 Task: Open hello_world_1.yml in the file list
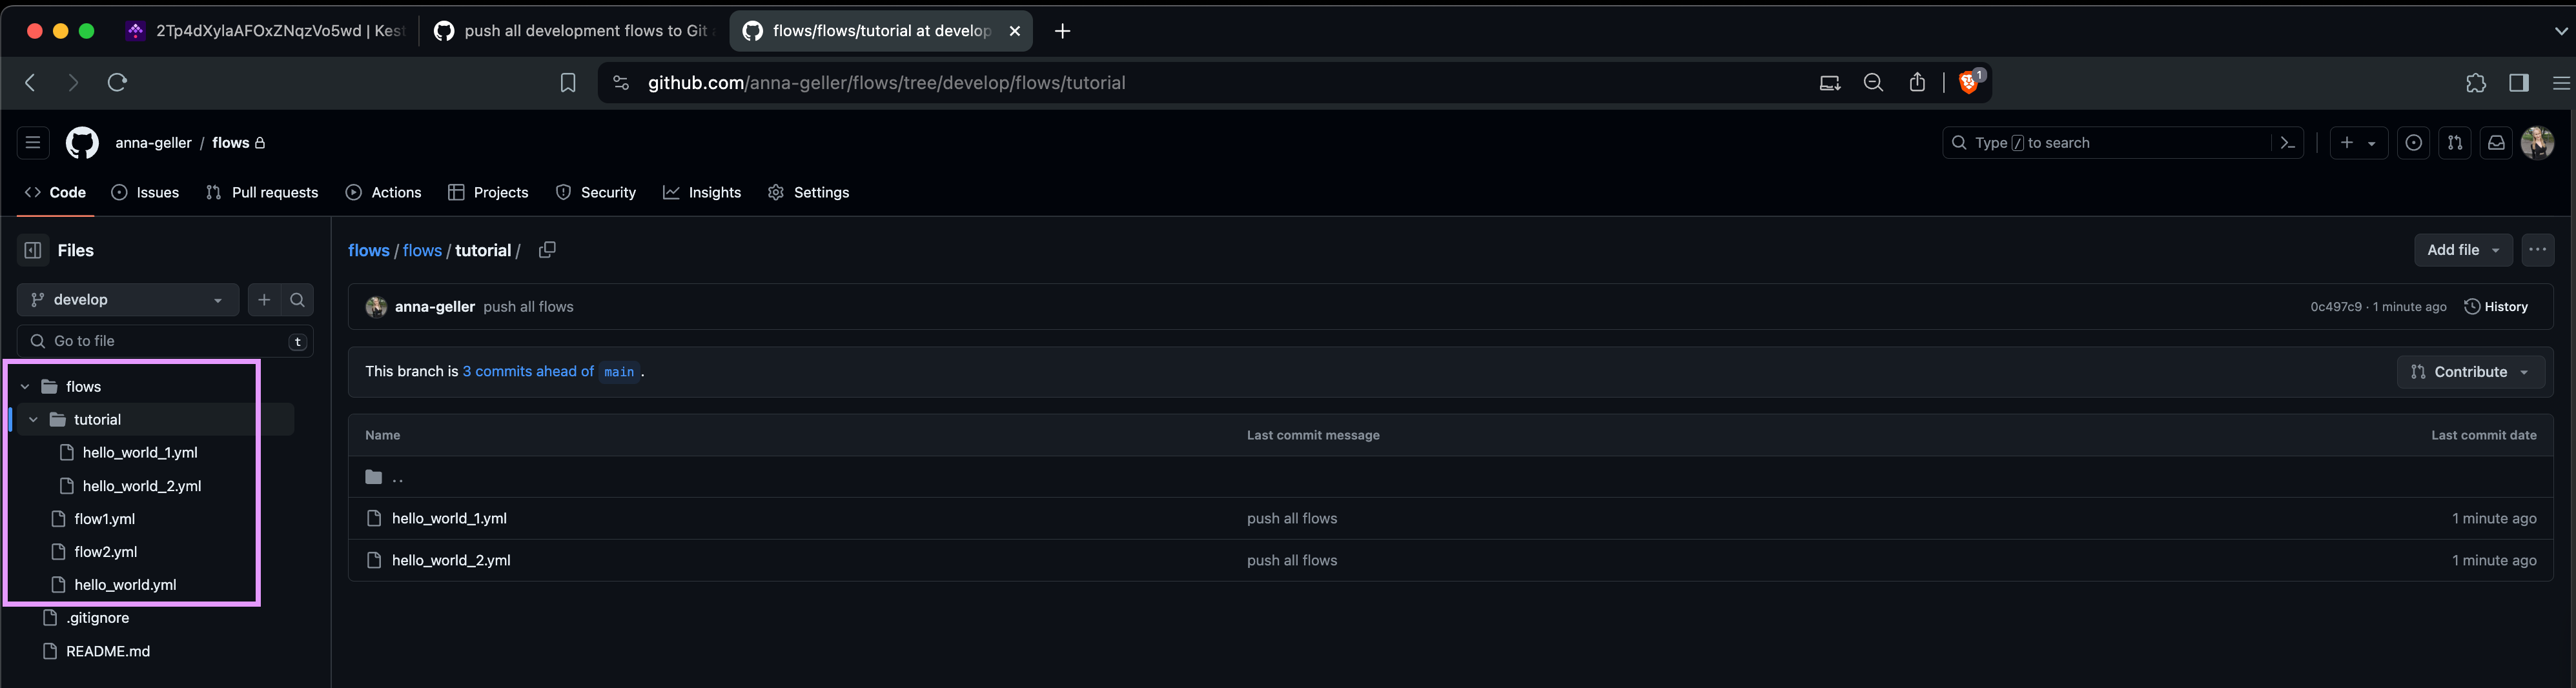click(449, 519)
